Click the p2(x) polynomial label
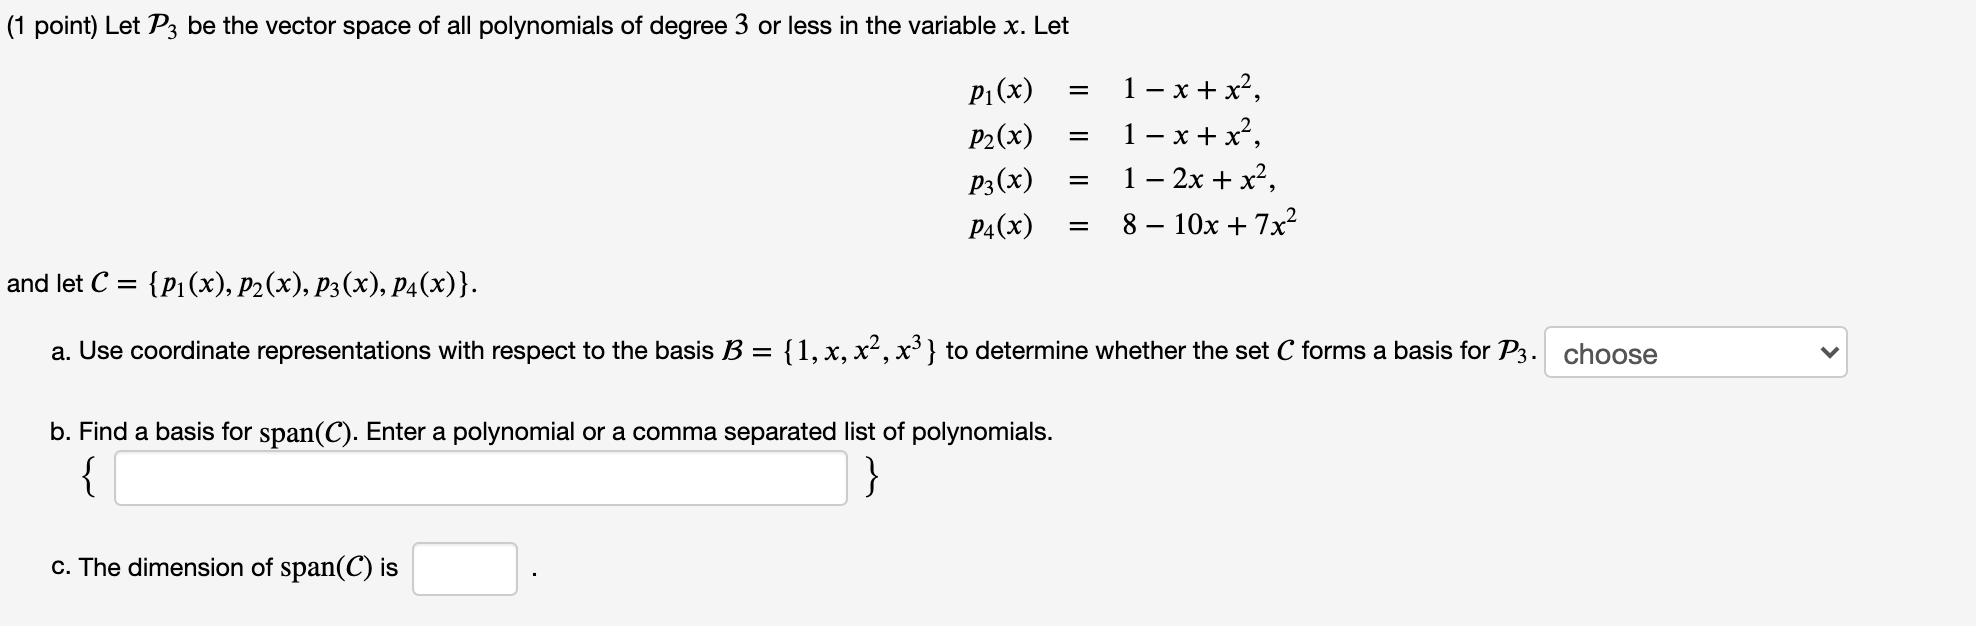This screenshot has width=1976, height=626. (1001, 135)
